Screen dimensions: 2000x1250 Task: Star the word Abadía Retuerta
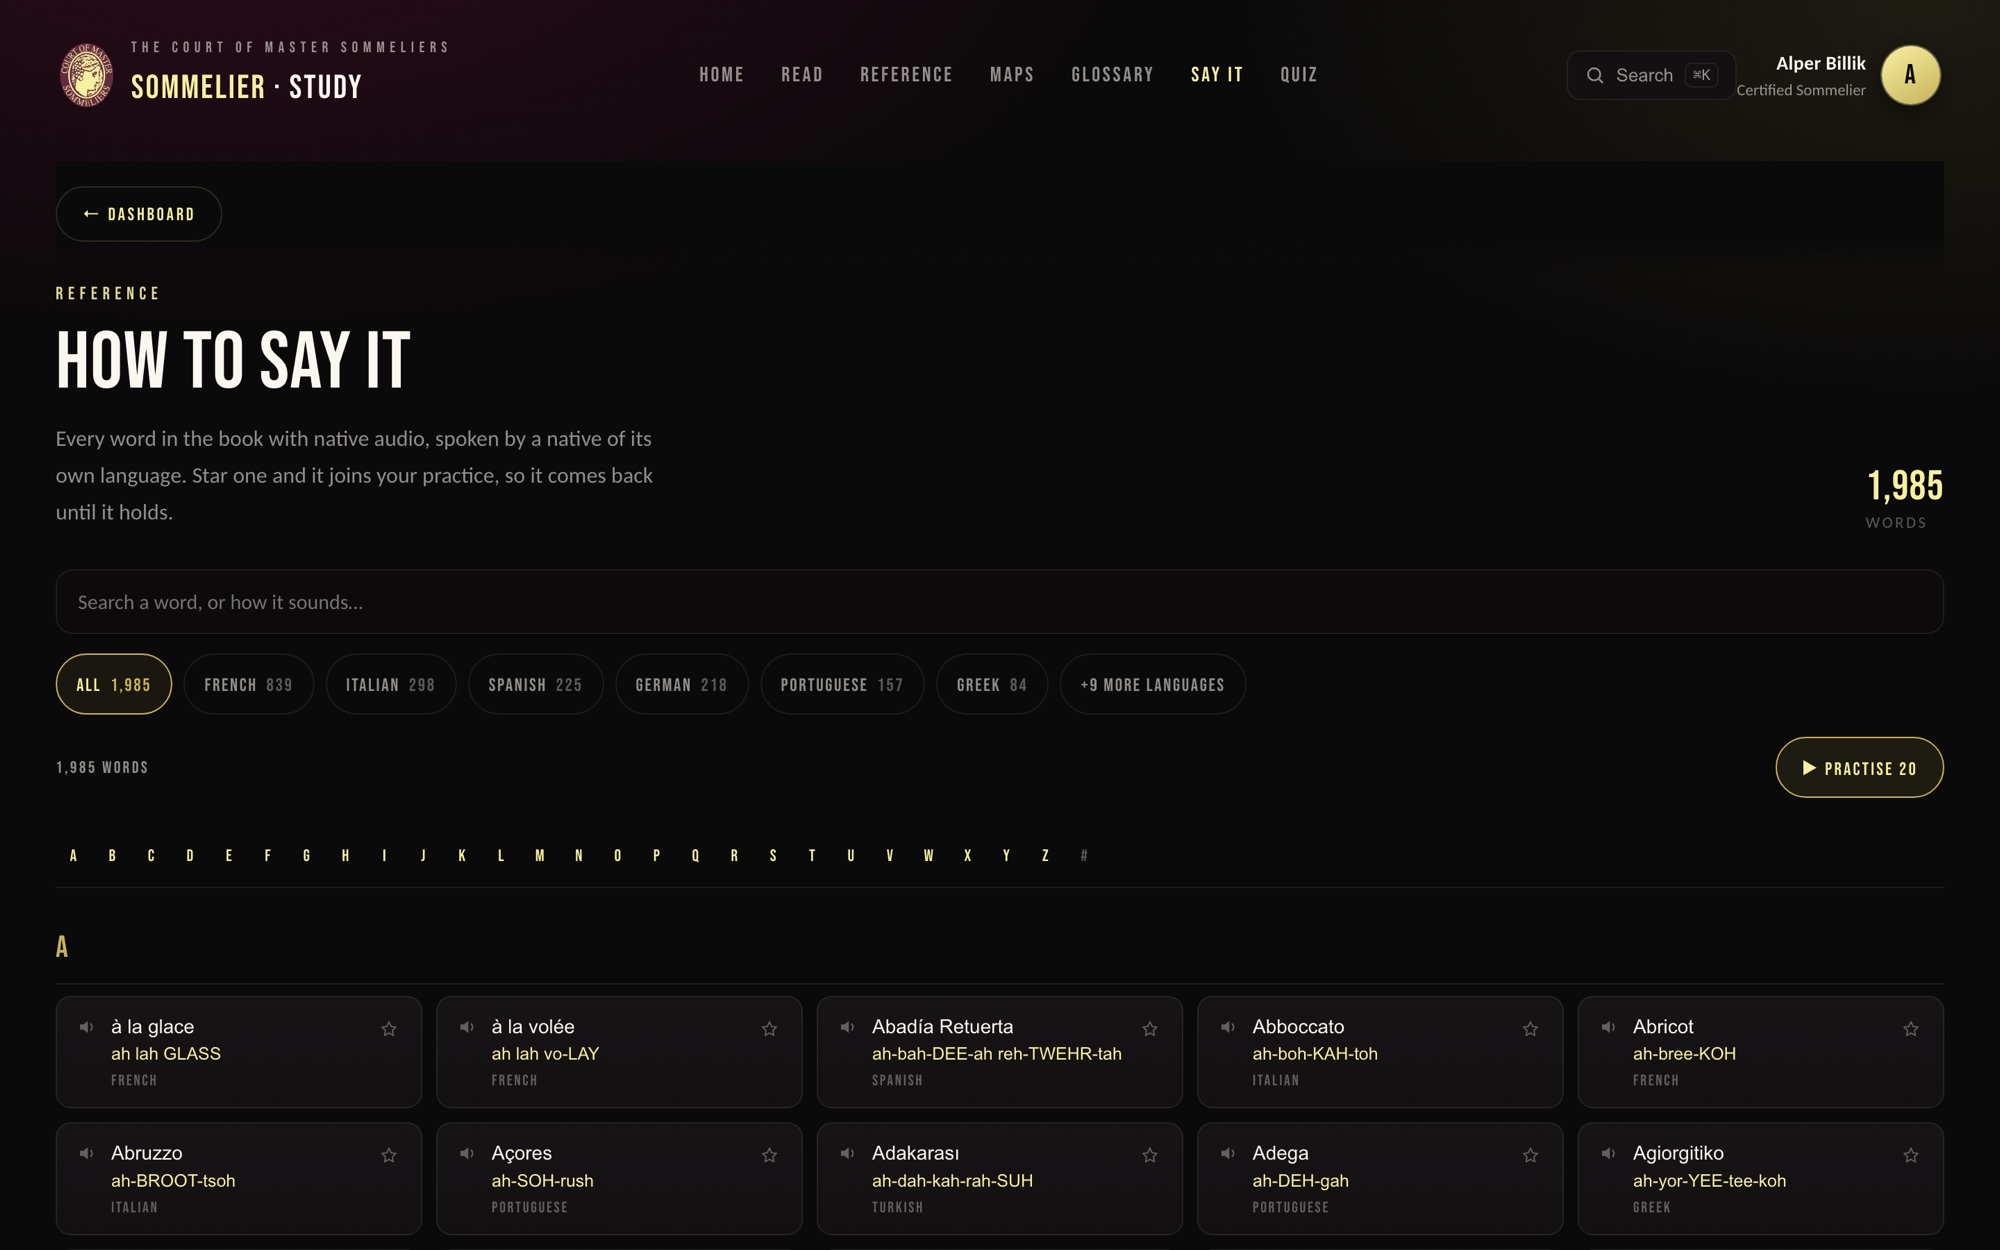[x=1150, y=1029]
